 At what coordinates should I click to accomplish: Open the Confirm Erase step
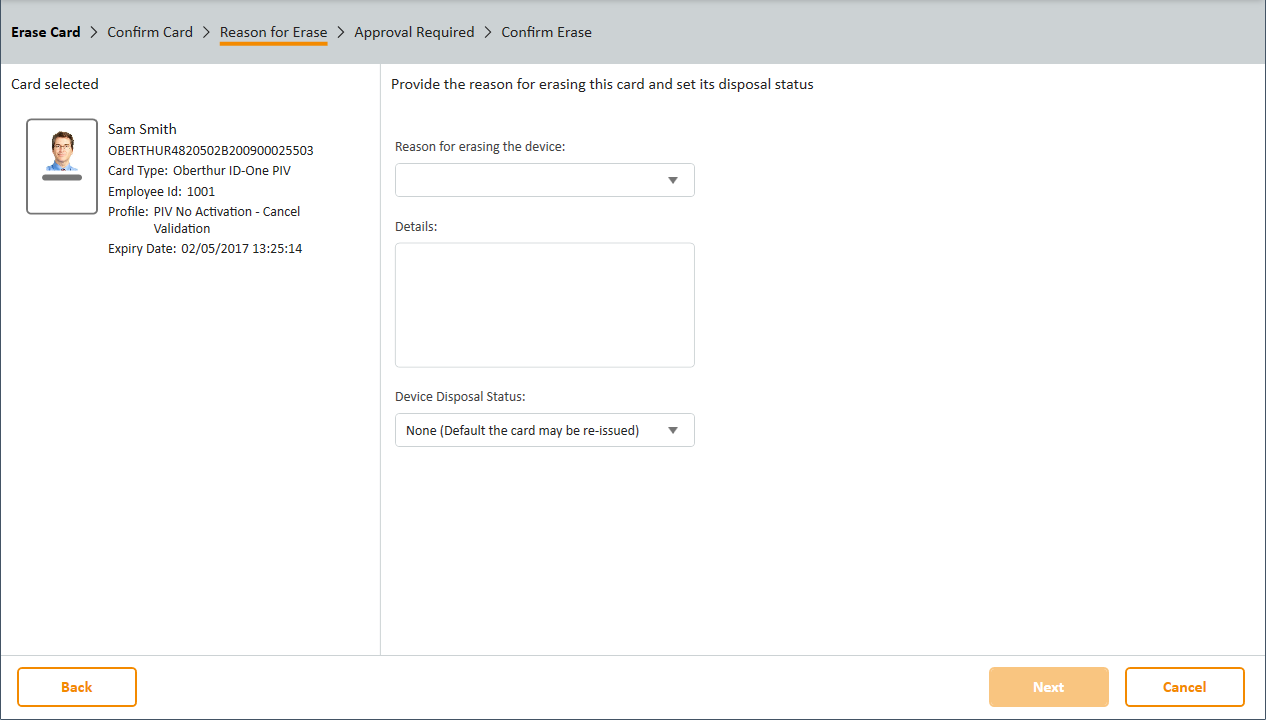click(546, 32)
